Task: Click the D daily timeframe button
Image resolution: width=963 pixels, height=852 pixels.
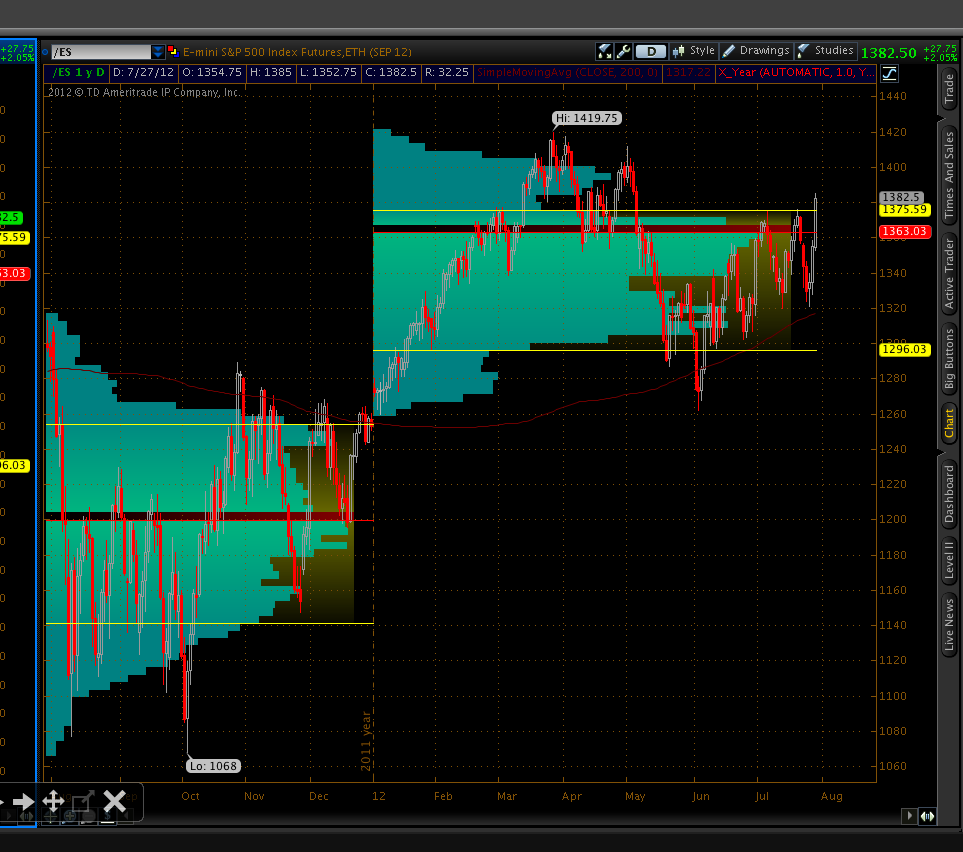Action: [x=650, y=52]
